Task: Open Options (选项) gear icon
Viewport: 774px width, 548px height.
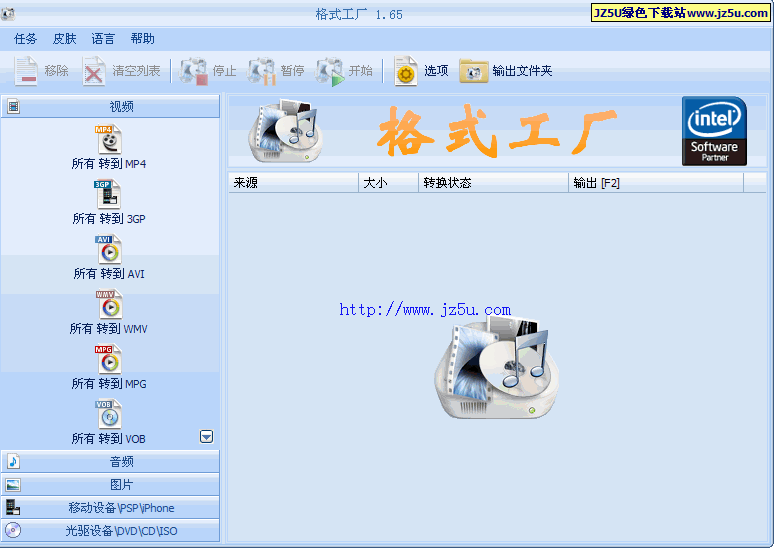Action: 406,71
